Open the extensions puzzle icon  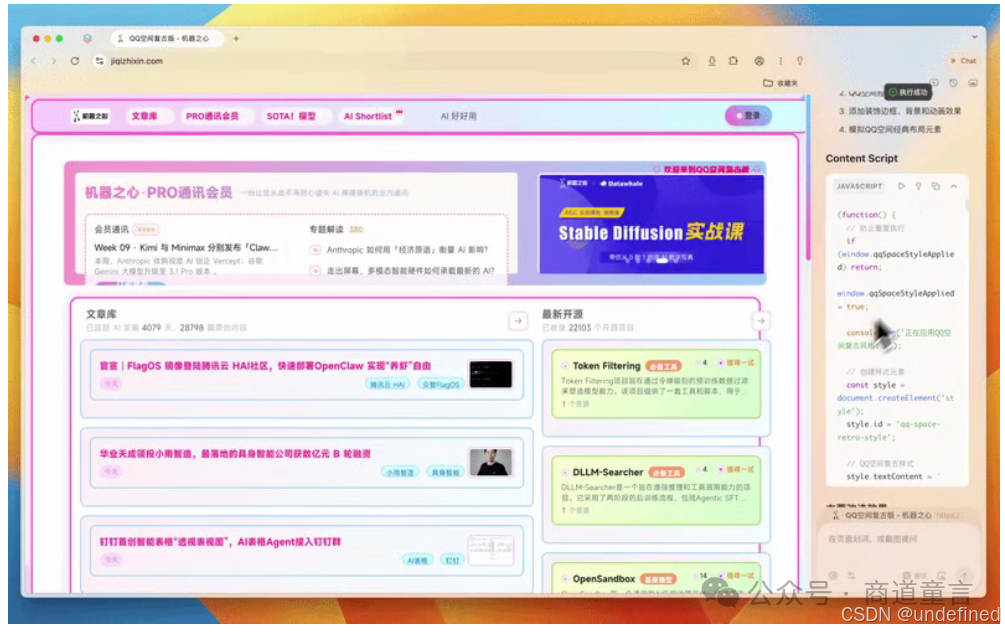(733, 61)
